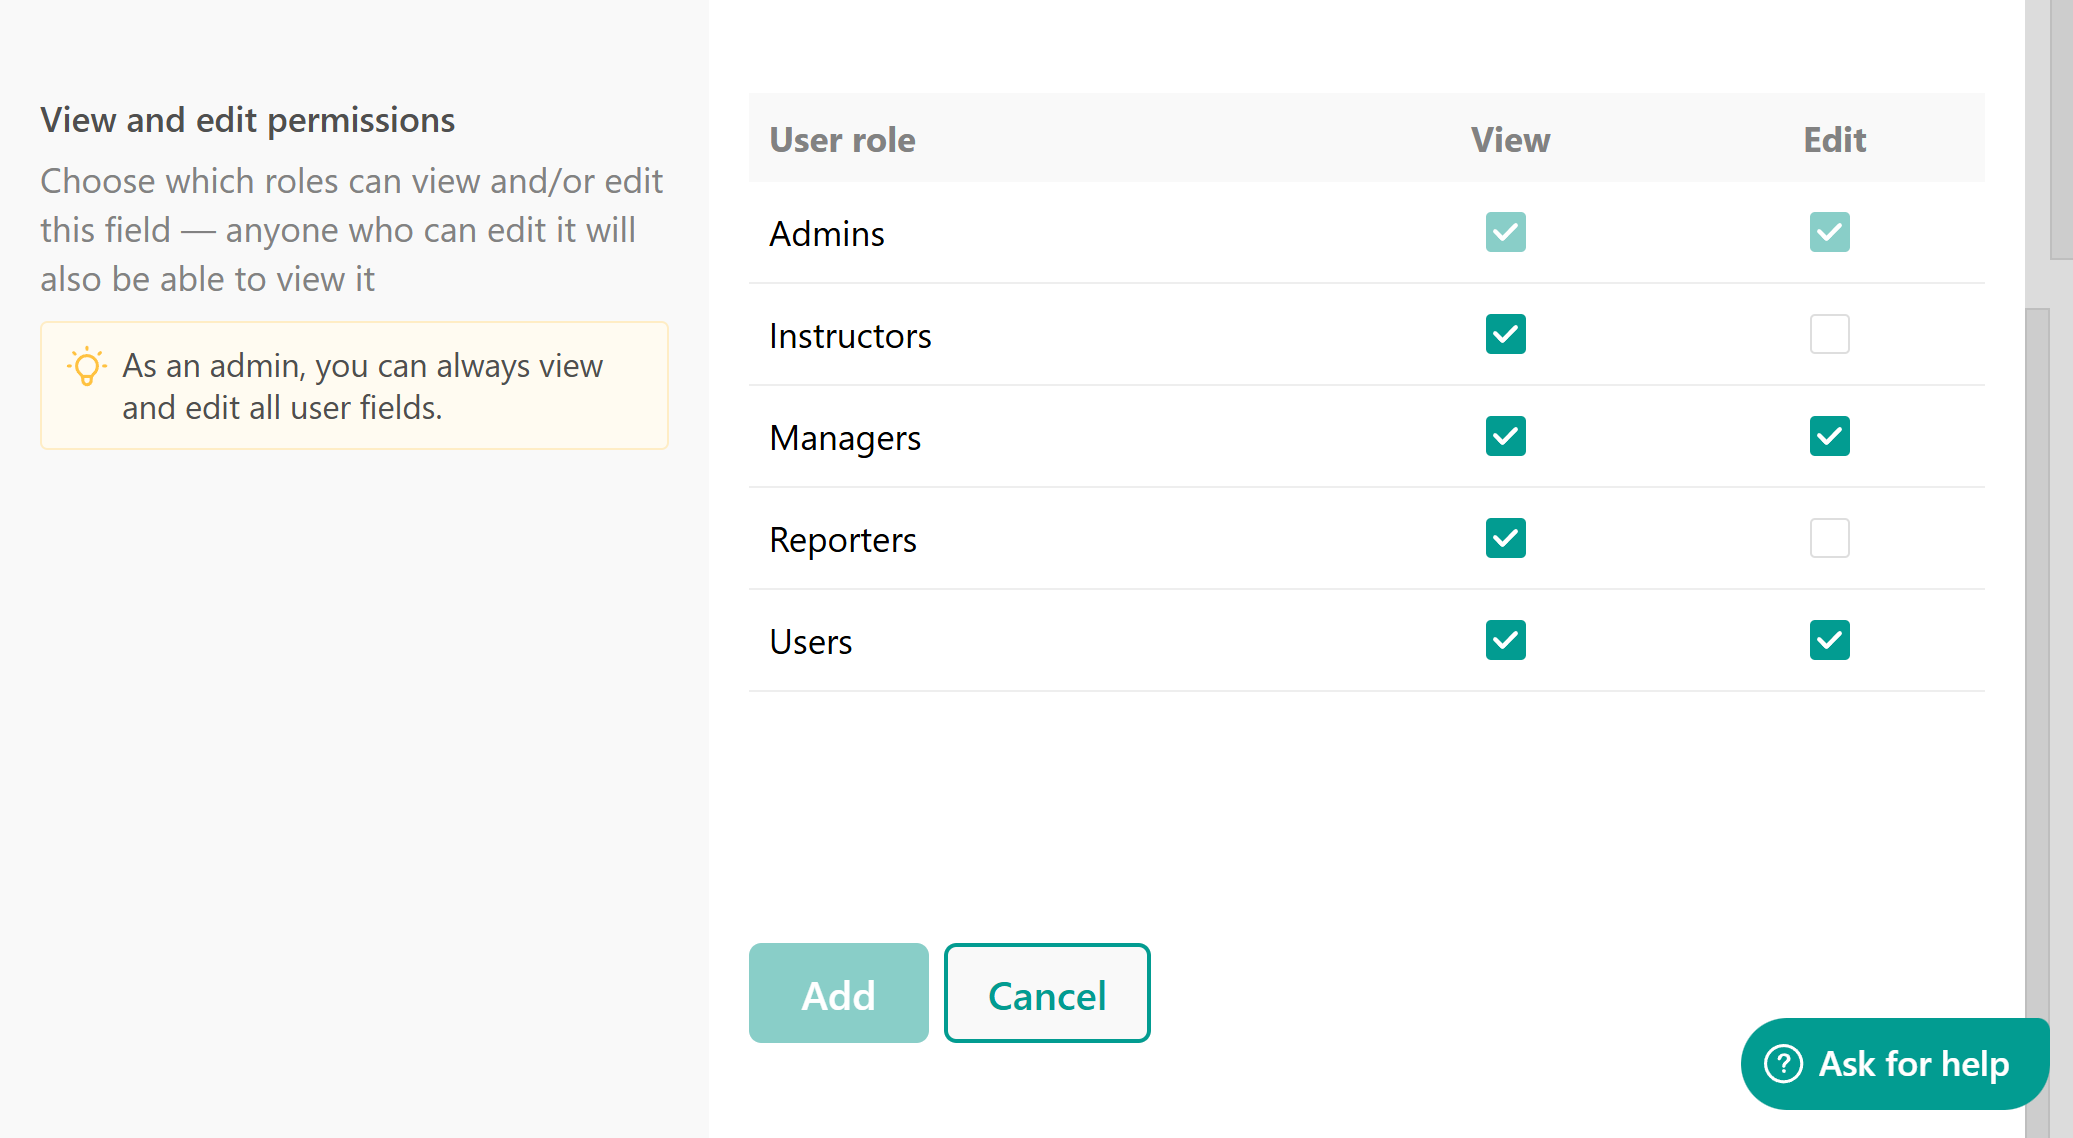Viewport: 2073px width, 1138px height.
Task: Click the vertical scrollbar thumb
Action: (2037, 700)
